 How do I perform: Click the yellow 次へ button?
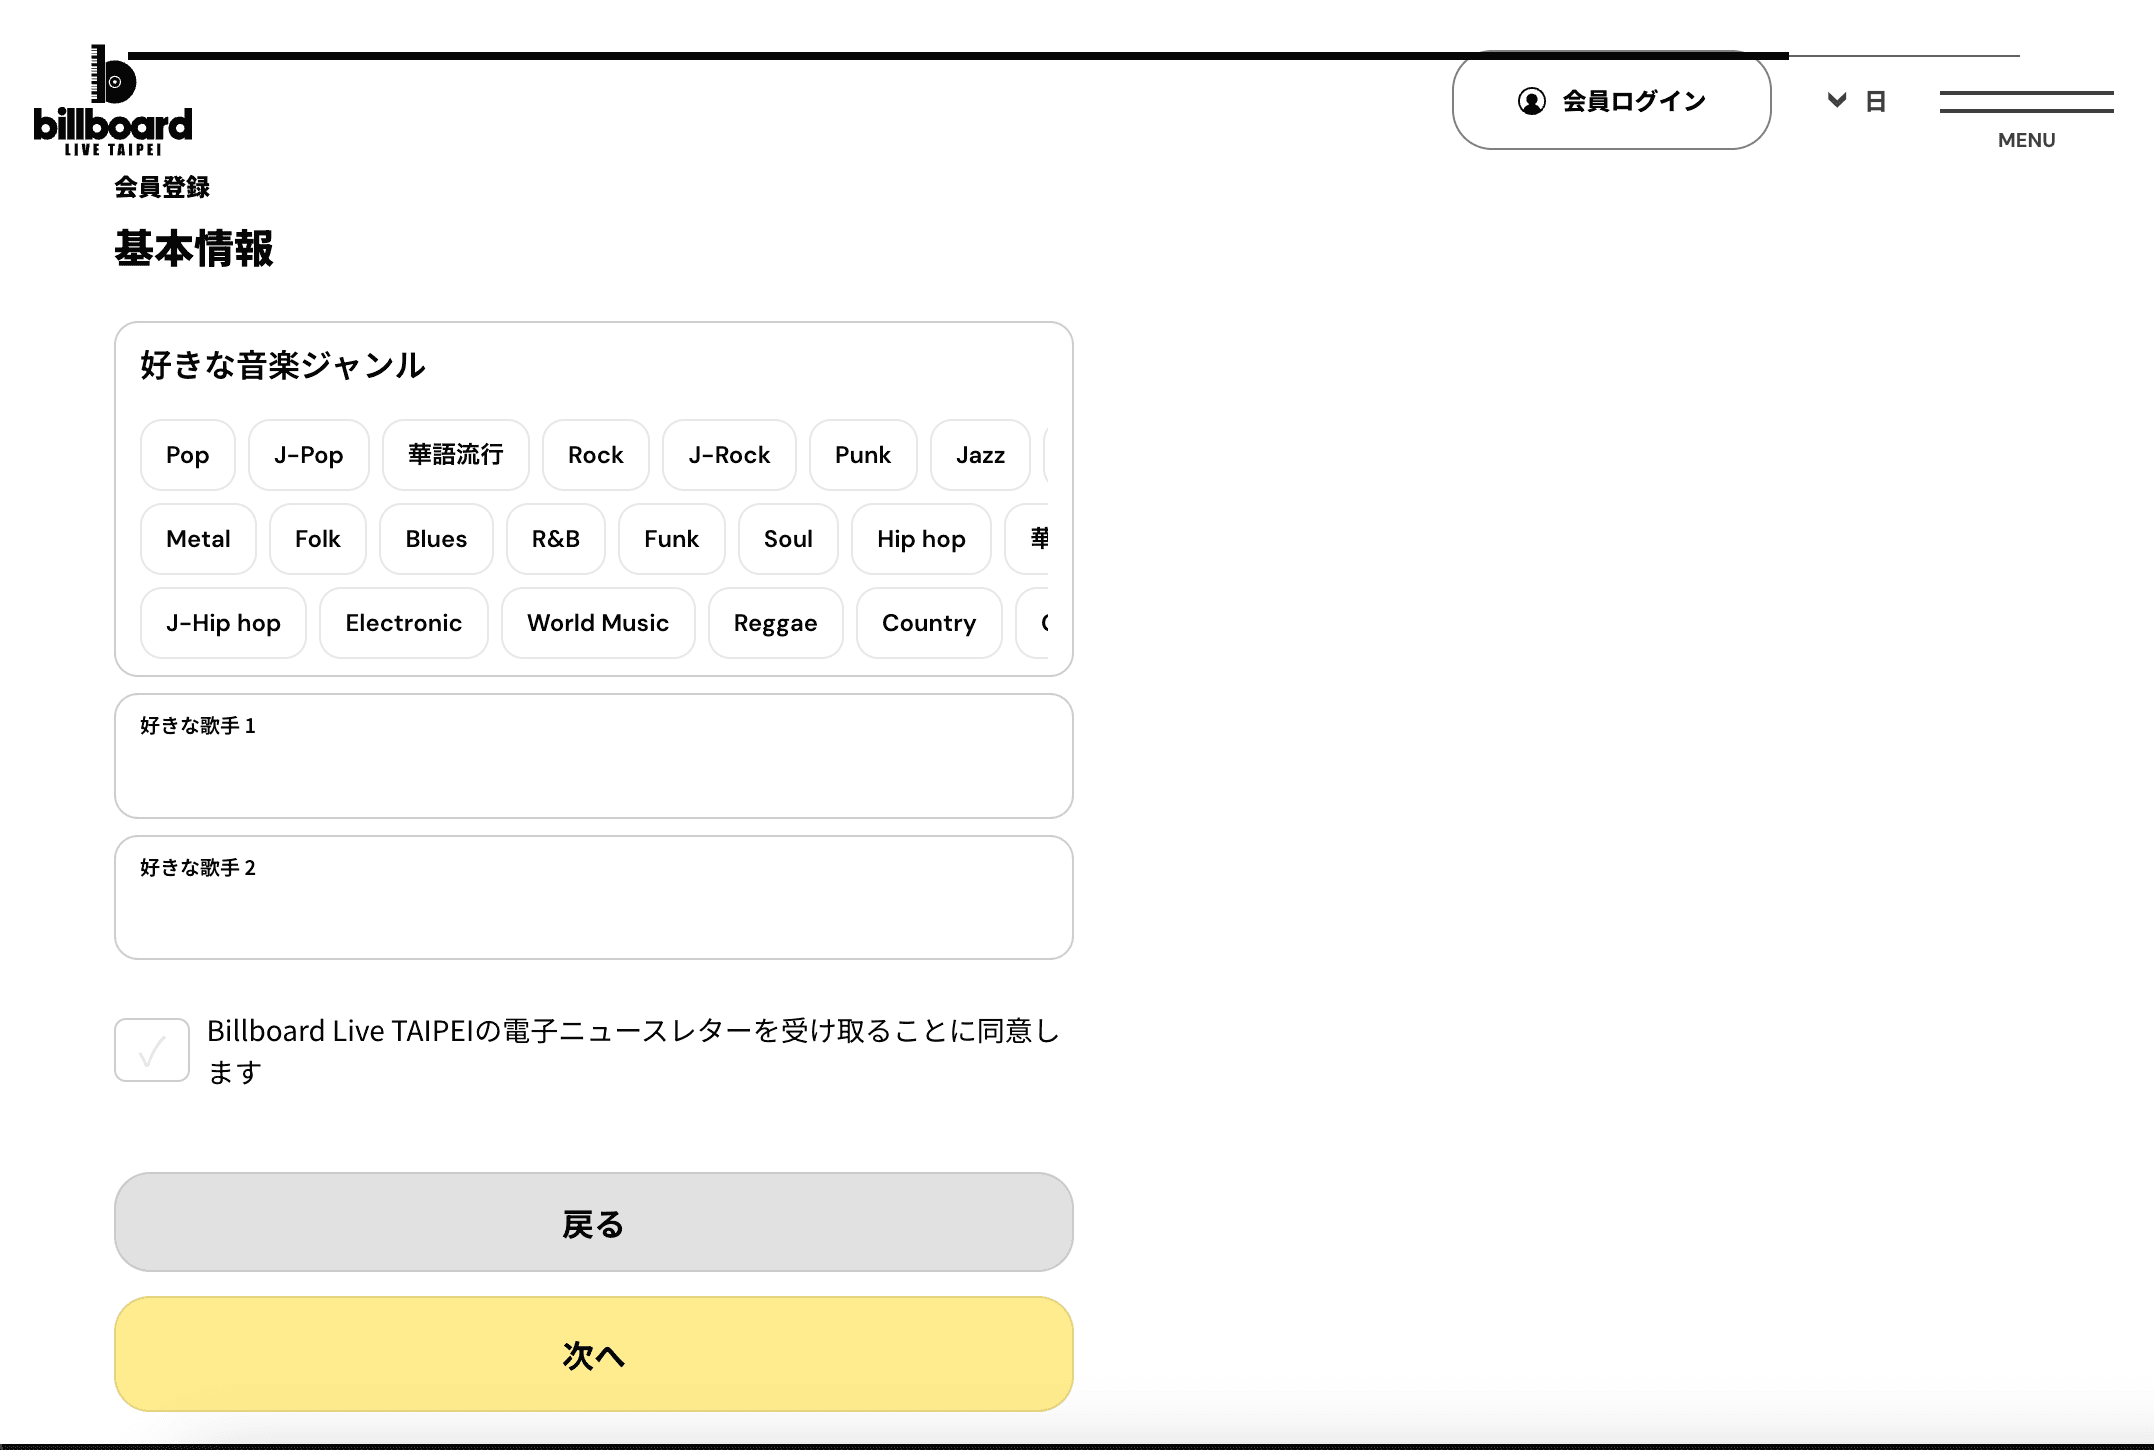coord(593,1355)
